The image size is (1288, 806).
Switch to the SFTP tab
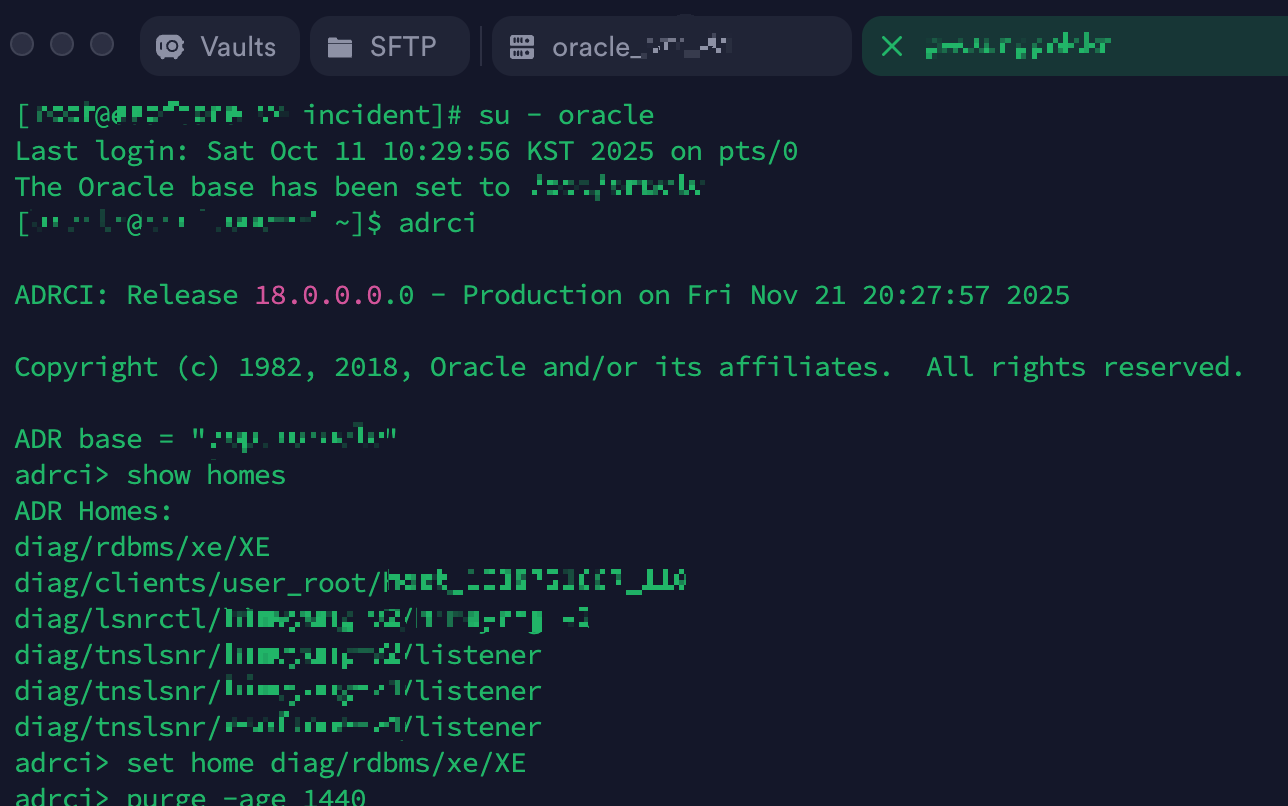pos(389,46)
